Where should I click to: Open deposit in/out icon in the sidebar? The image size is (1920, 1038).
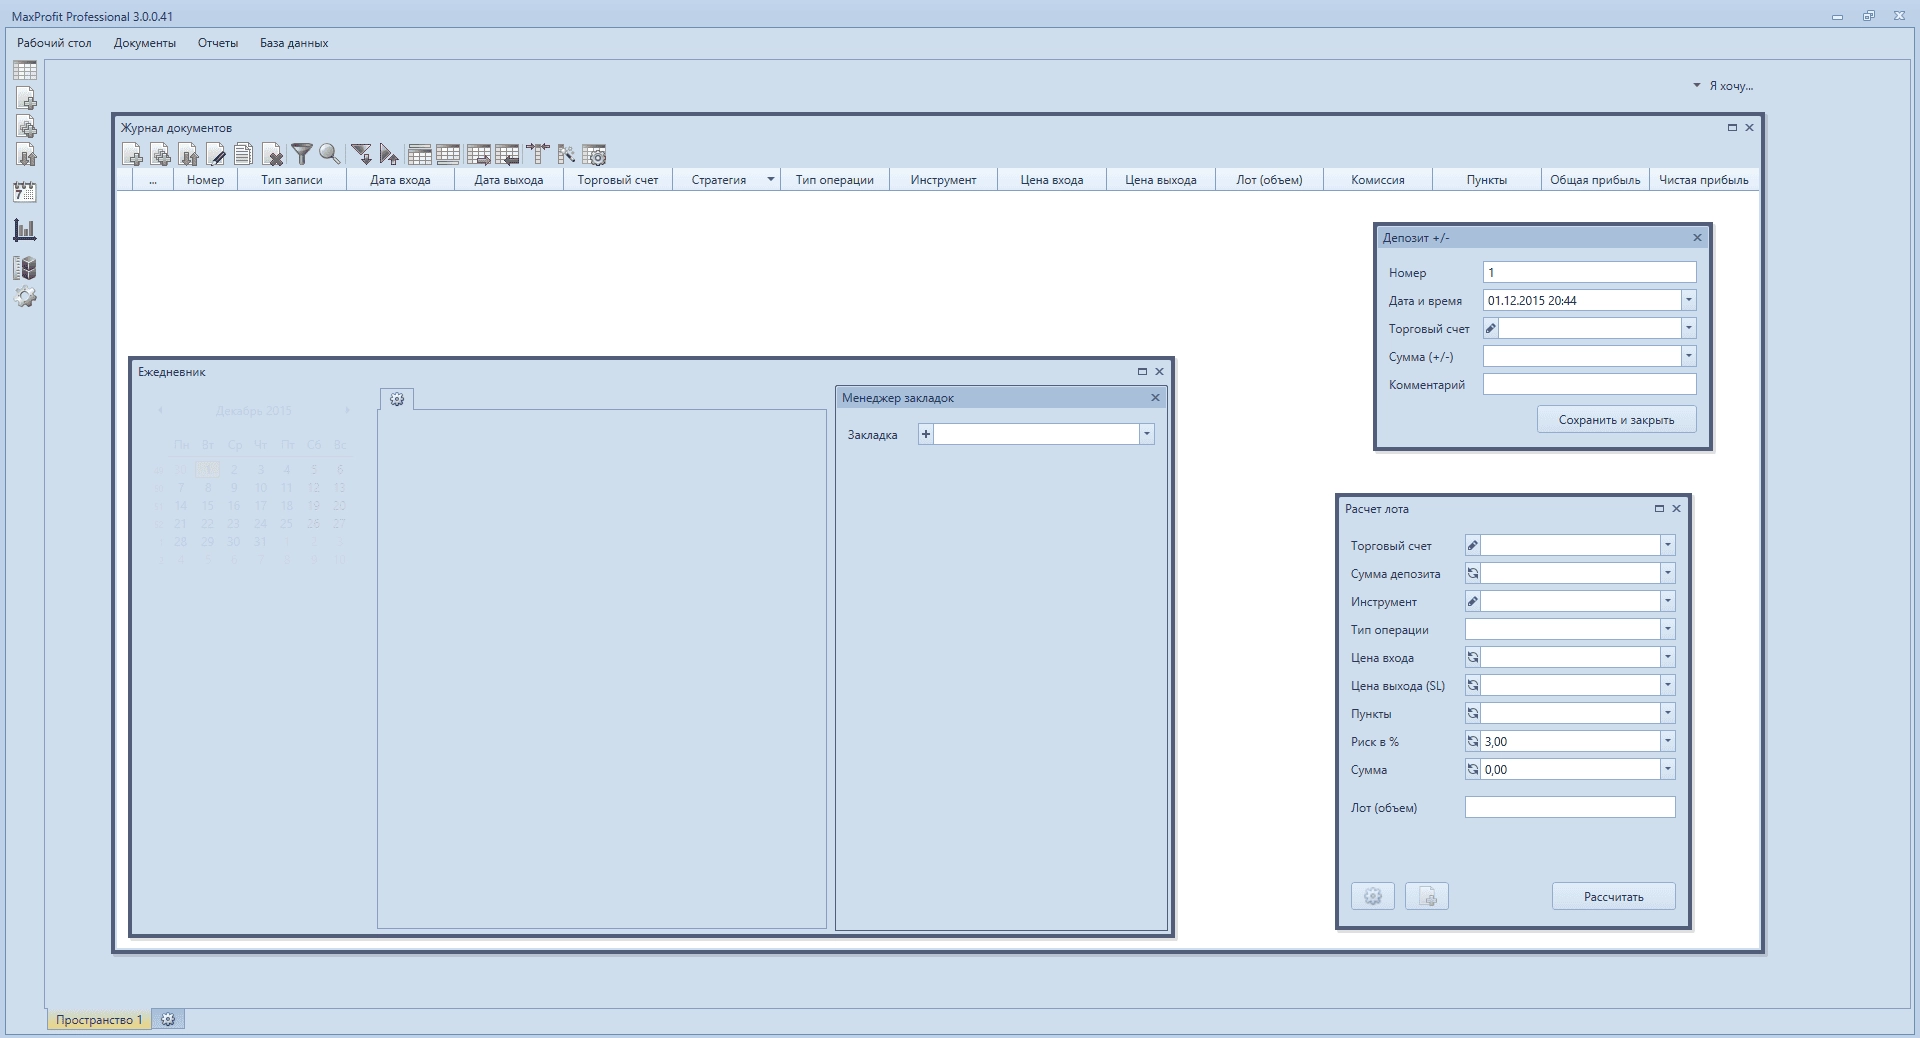point(25,155)
